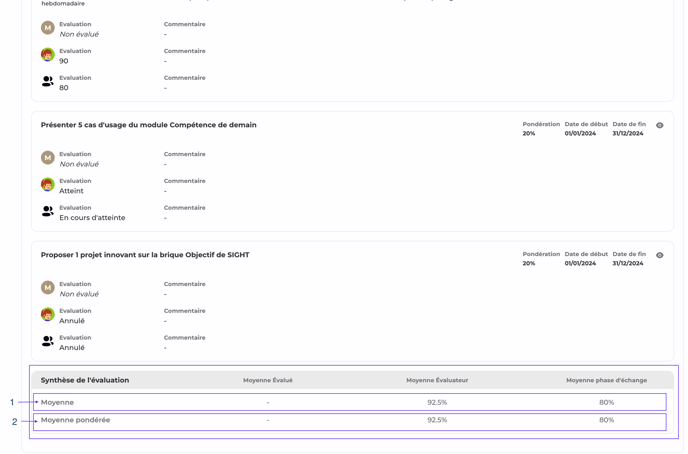The width and height of the screenshot is (688, 454).
Task: Click the 31/12/2024 end date of Proposer 1 projet
Action: tap(628, 263)
